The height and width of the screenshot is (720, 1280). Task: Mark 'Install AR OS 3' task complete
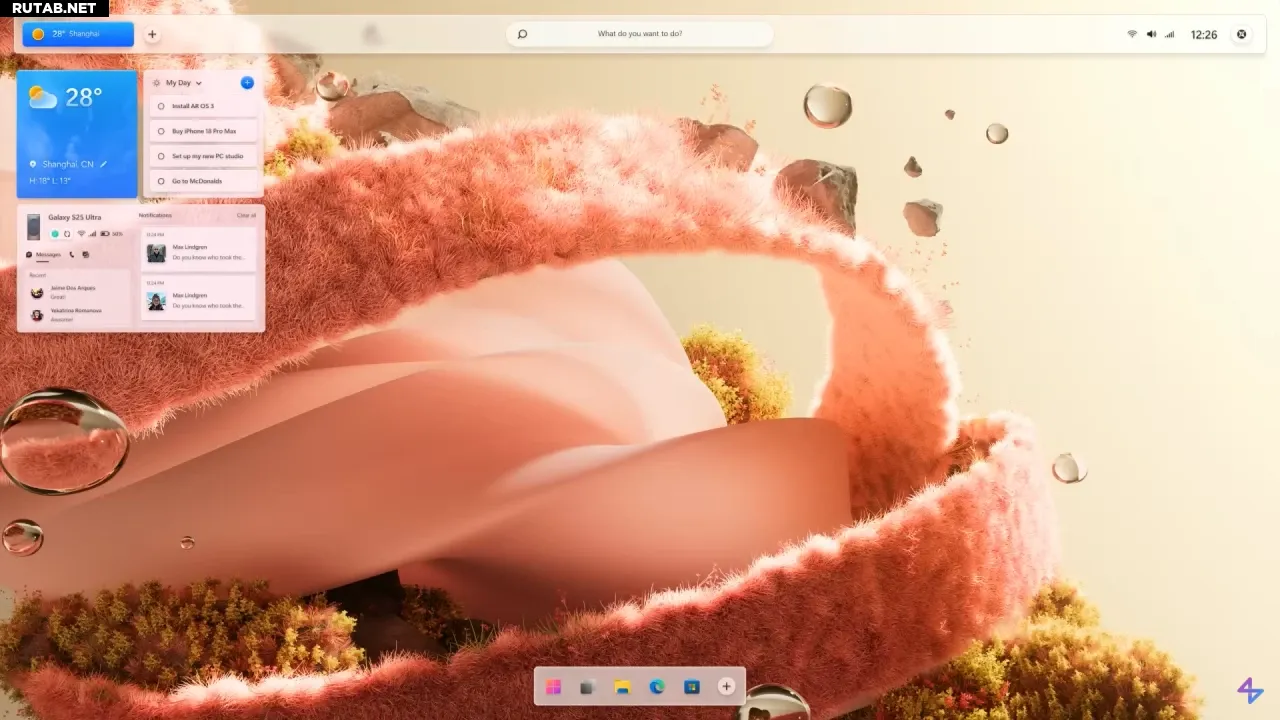(x=161, y=106)
